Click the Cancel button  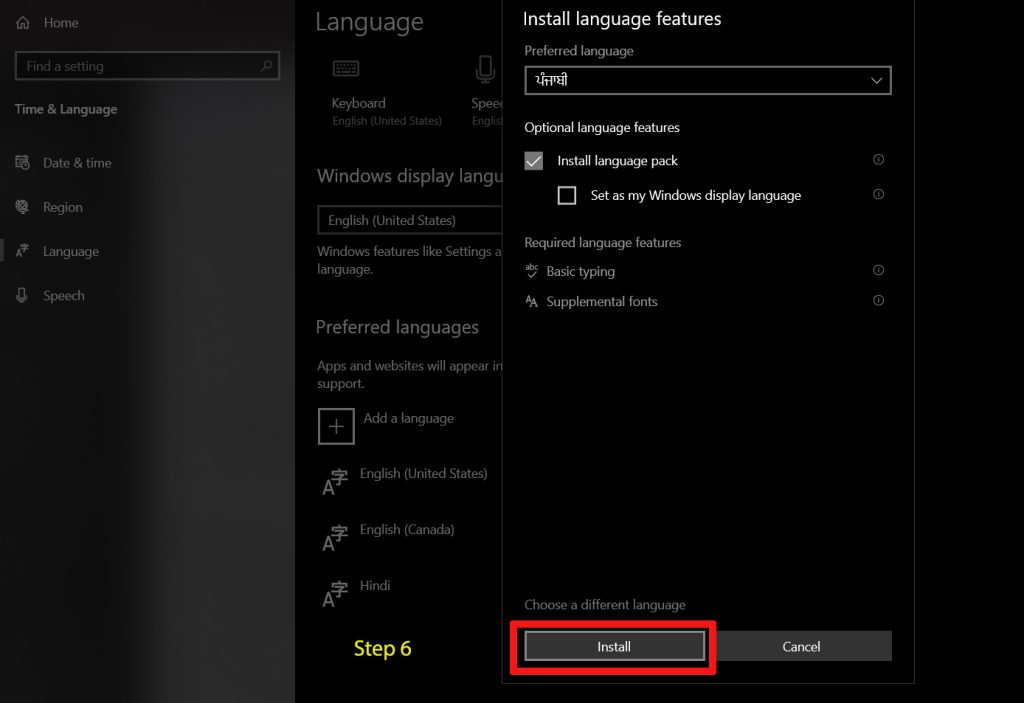801,646
